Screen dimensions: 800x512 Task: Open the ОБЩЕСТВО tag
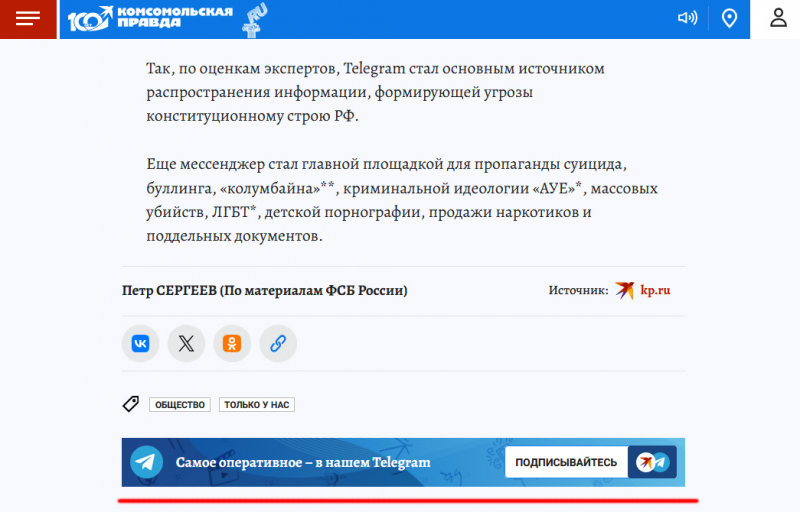[x=179, y=405]
